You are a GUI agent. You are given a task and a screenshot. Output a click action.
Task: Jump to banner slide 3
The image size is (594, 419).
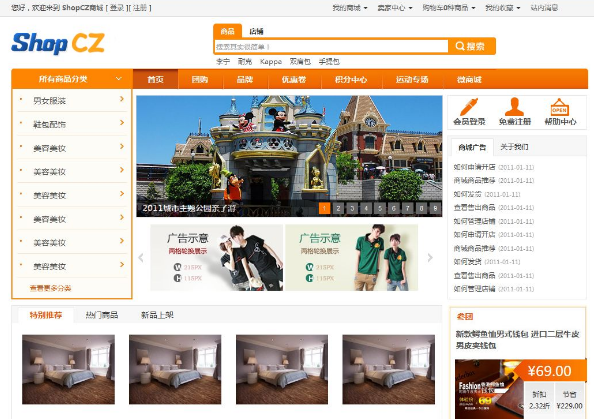[352, 208]
